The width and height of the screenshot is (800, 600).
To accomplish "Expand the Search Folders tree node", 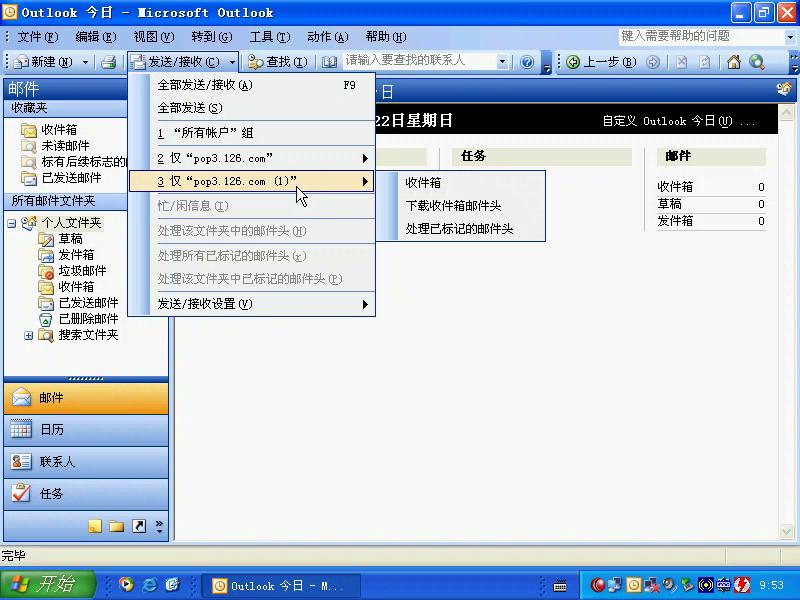I will tap(29, 335).
